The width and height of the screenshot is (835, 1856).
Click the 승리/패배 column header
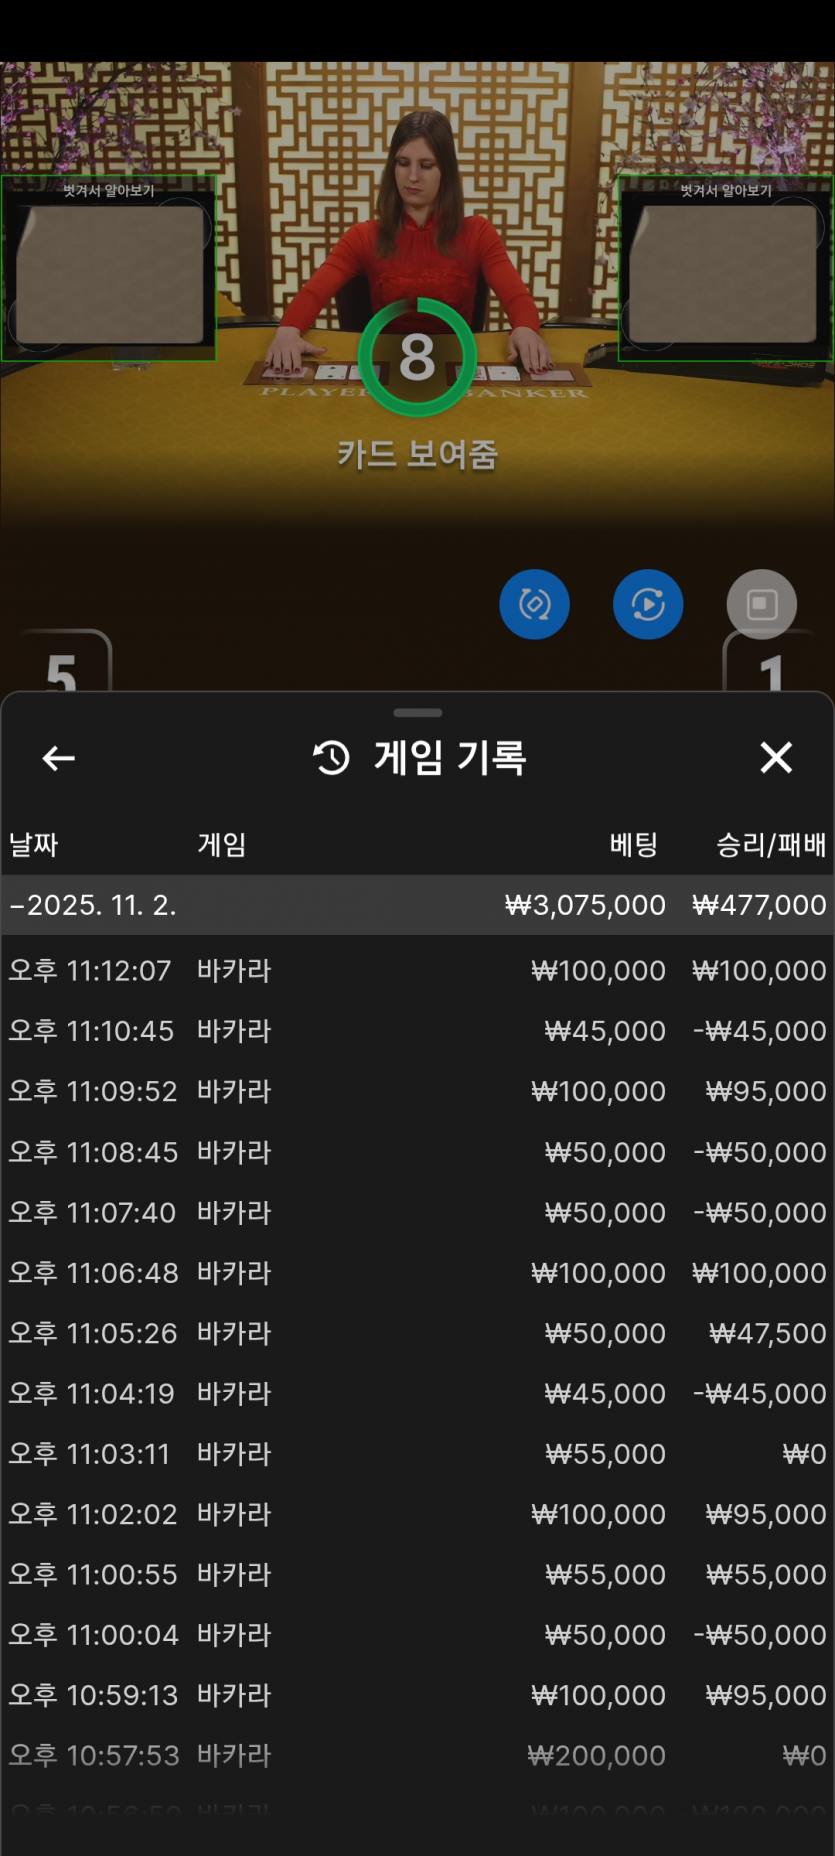[770, 845]
